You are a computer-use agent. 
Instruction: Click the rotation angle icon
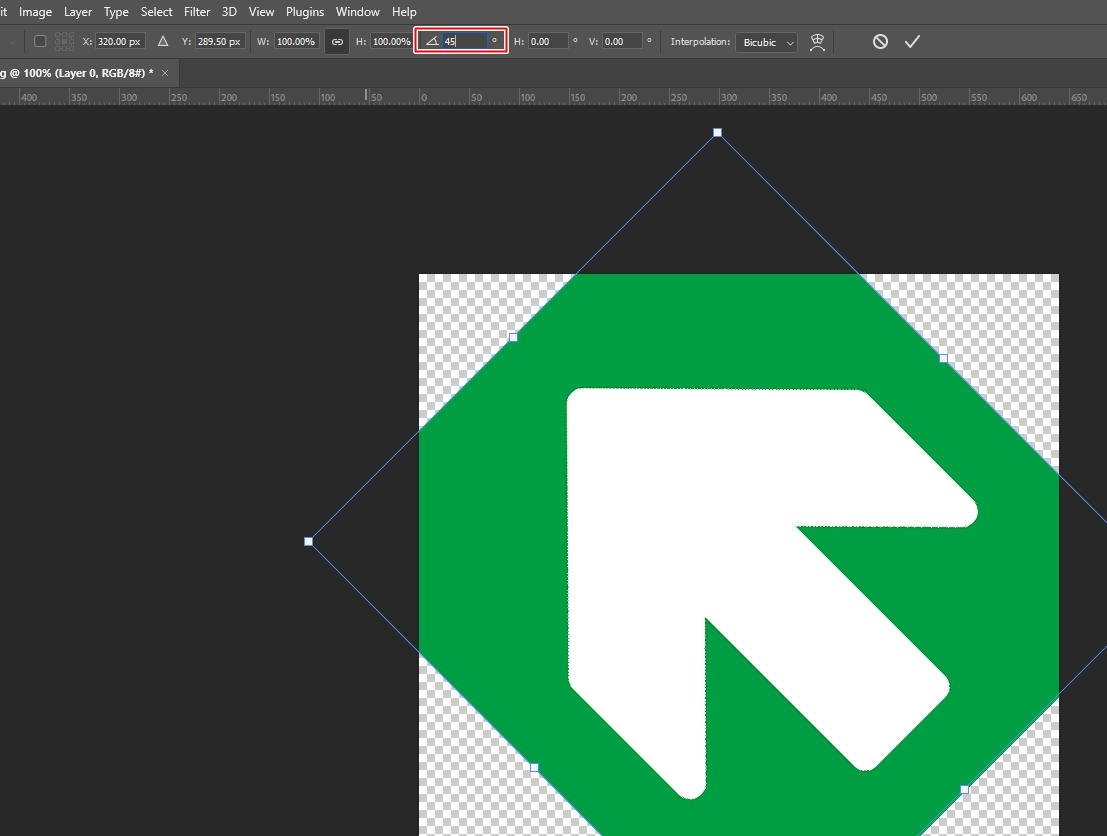pyautogui.click(x=432, y=42)
